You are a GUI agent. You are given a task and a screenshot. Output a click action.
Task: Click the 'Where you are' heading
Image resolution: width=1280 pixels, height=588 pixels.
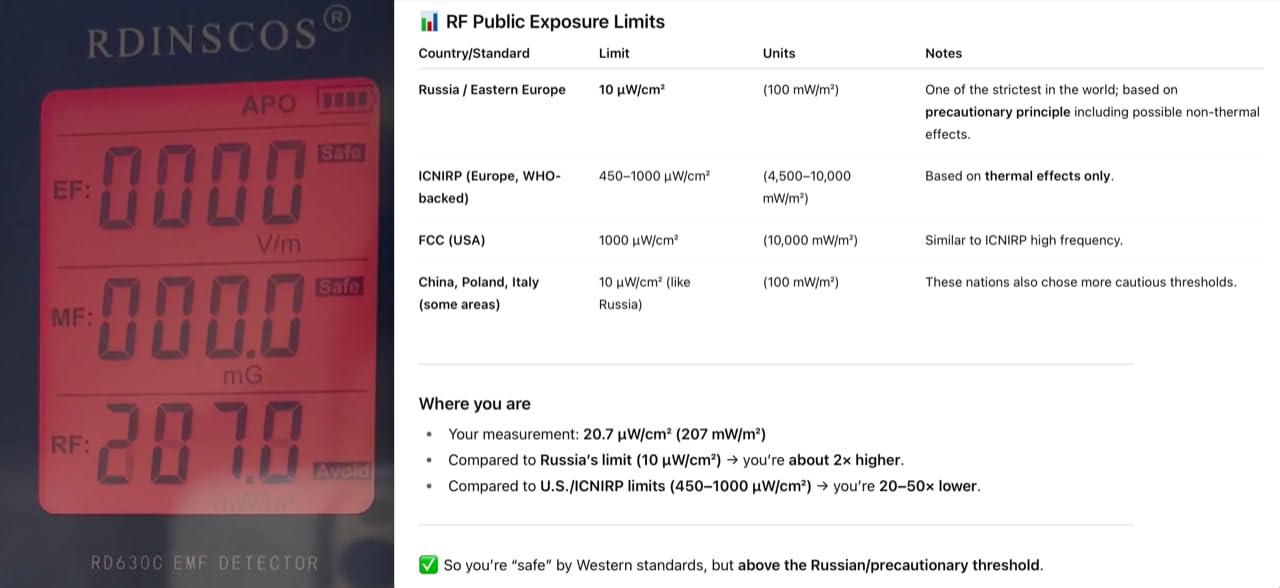[x=475, y=404]
